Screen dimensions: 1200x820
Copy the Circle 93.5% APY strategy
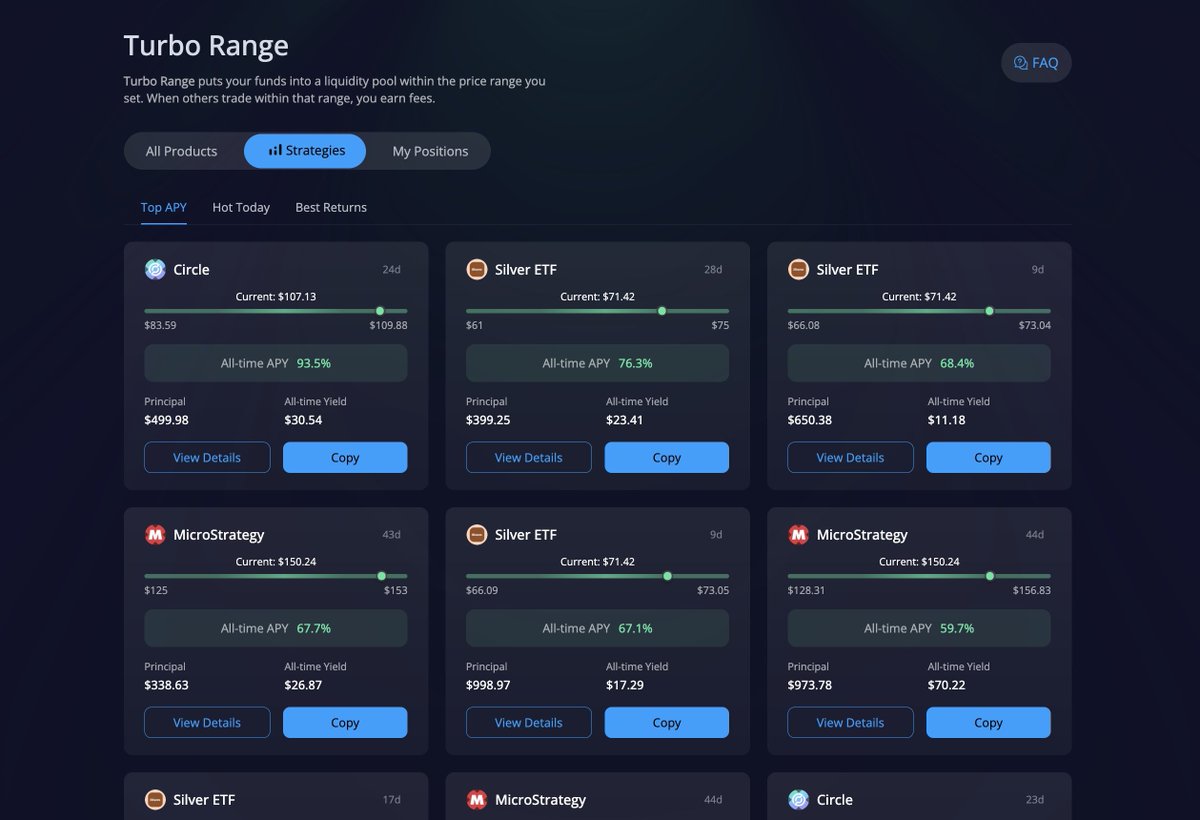[345, 457]
